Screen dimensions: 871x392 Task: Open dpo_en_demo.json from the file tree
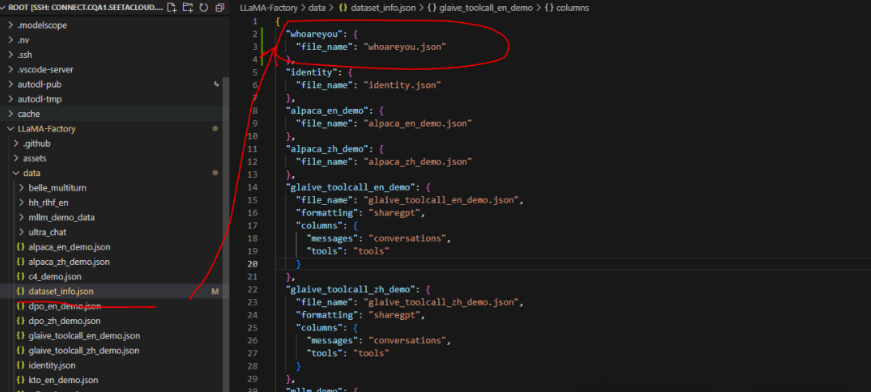click(x=65, y=306)
